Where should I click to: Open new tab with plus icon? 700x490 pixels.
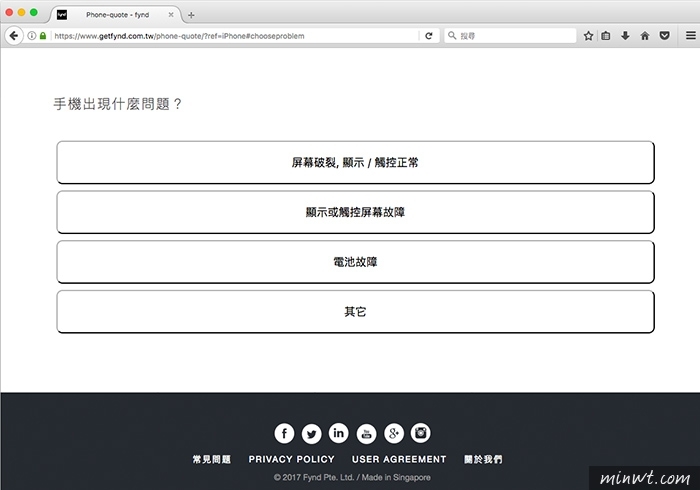point(191,15)
